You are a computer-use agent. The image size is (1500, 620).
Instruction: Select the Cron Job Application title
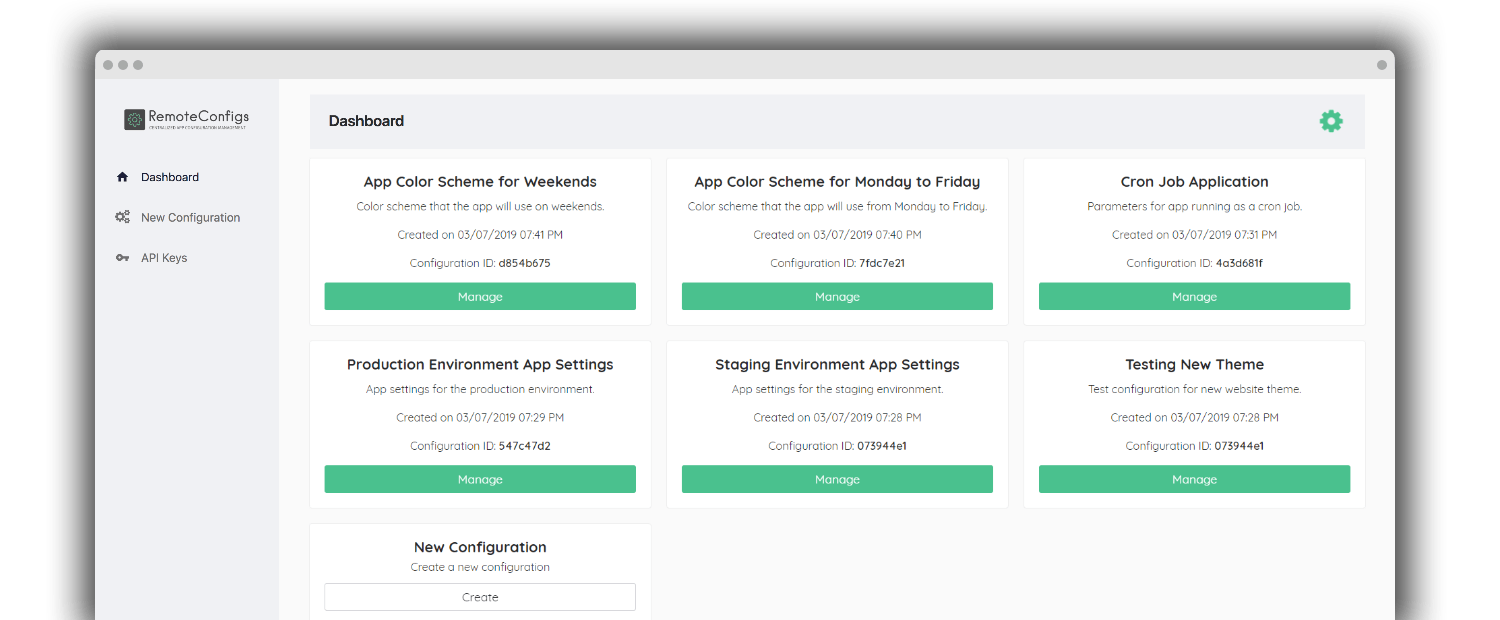pyautogui.click(x=1194, y=182)
